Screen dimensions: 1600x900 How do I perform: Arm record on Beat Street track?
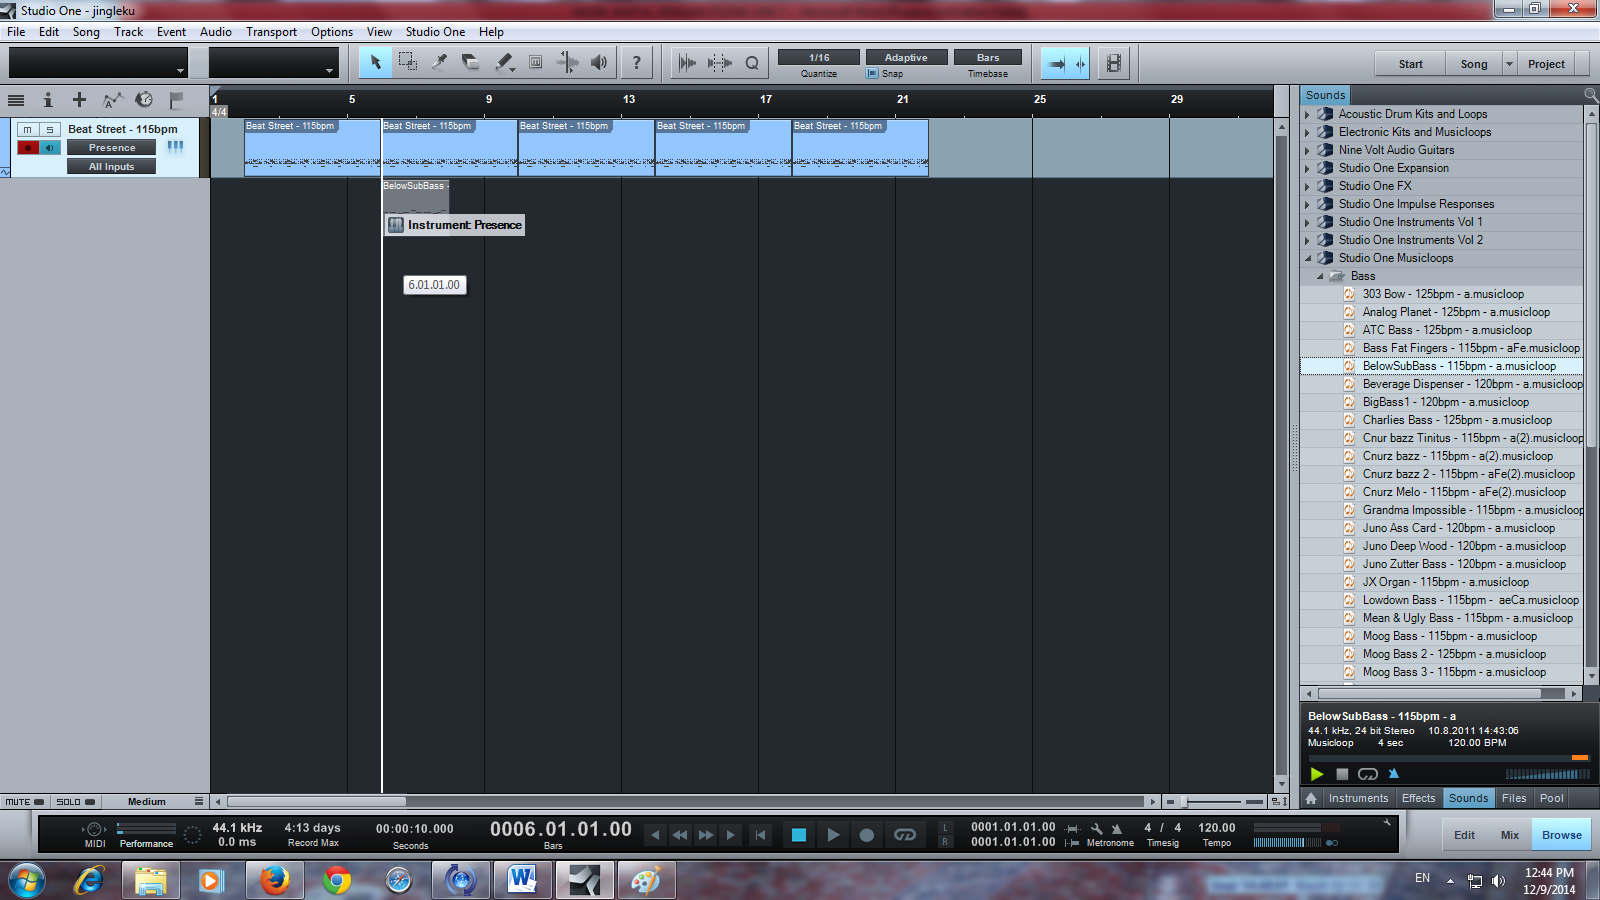(x=28, y=148)
